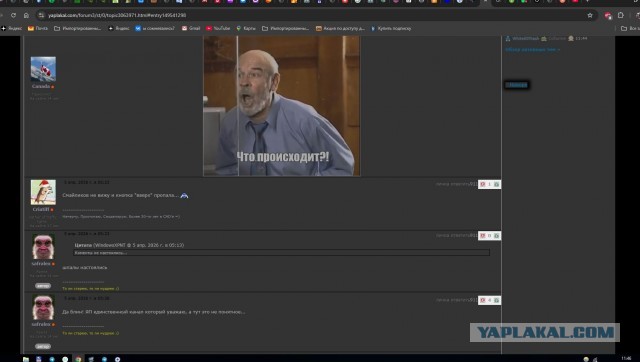Viewport: 640px width, 362px height.
Task: Open Импортированные folder left of Акция bookmark
Action: click(285, 28)
